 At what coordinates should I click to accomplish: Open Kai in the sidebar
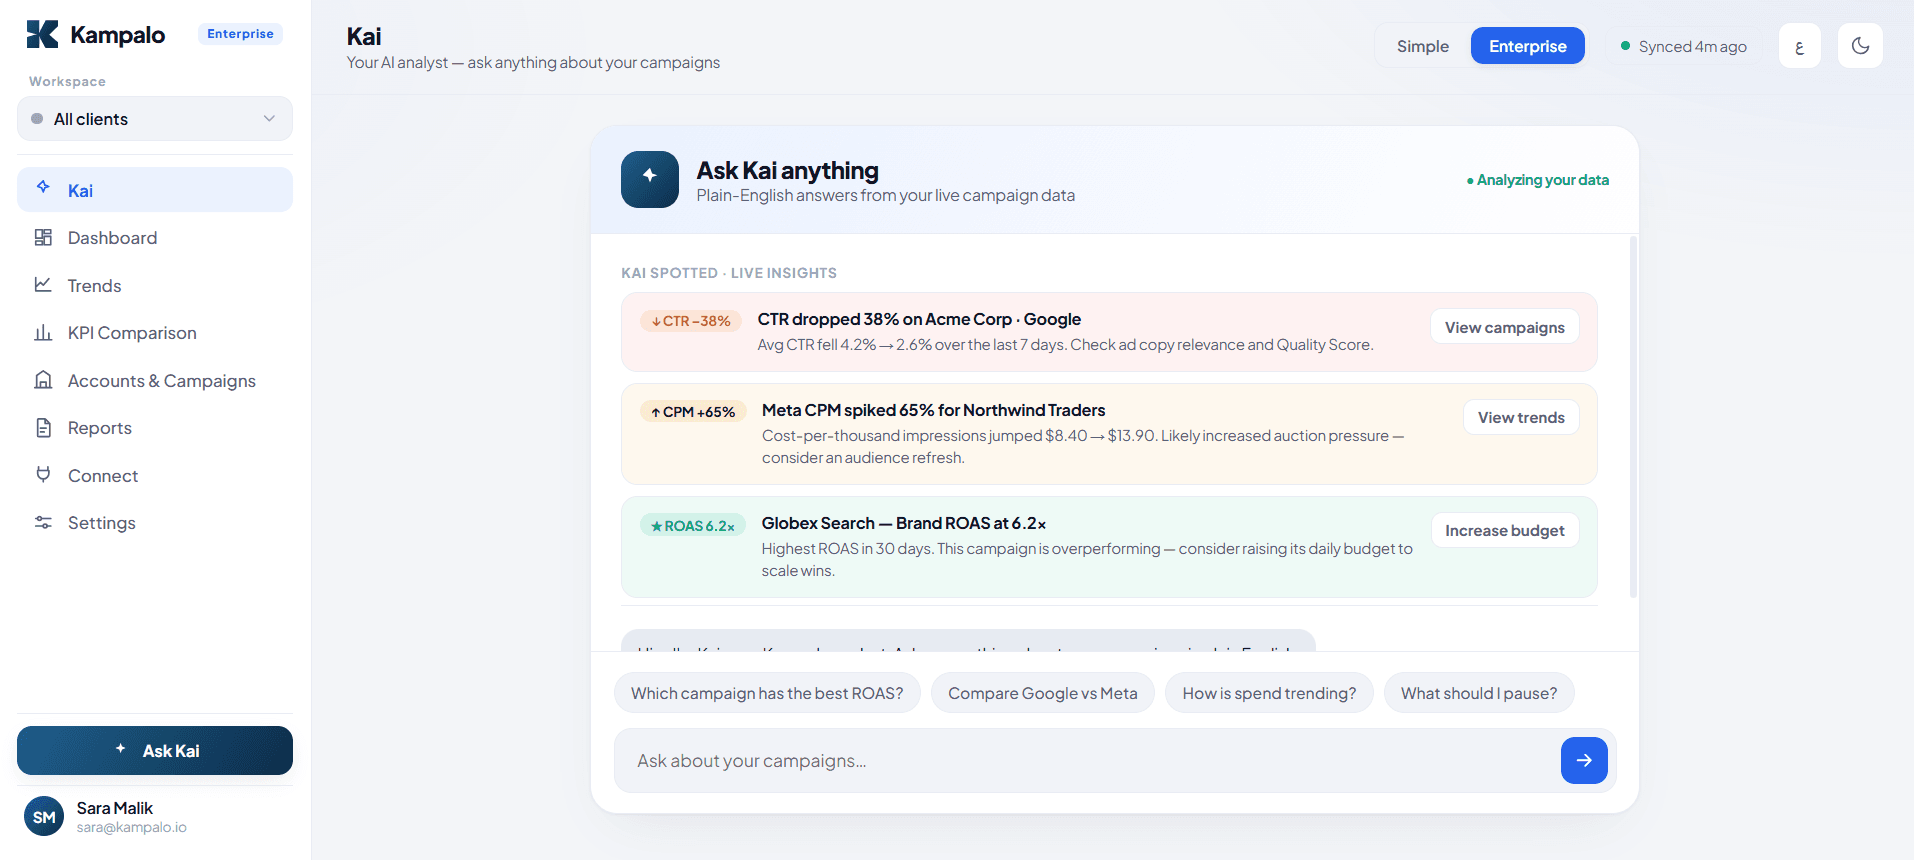(155, 190)
